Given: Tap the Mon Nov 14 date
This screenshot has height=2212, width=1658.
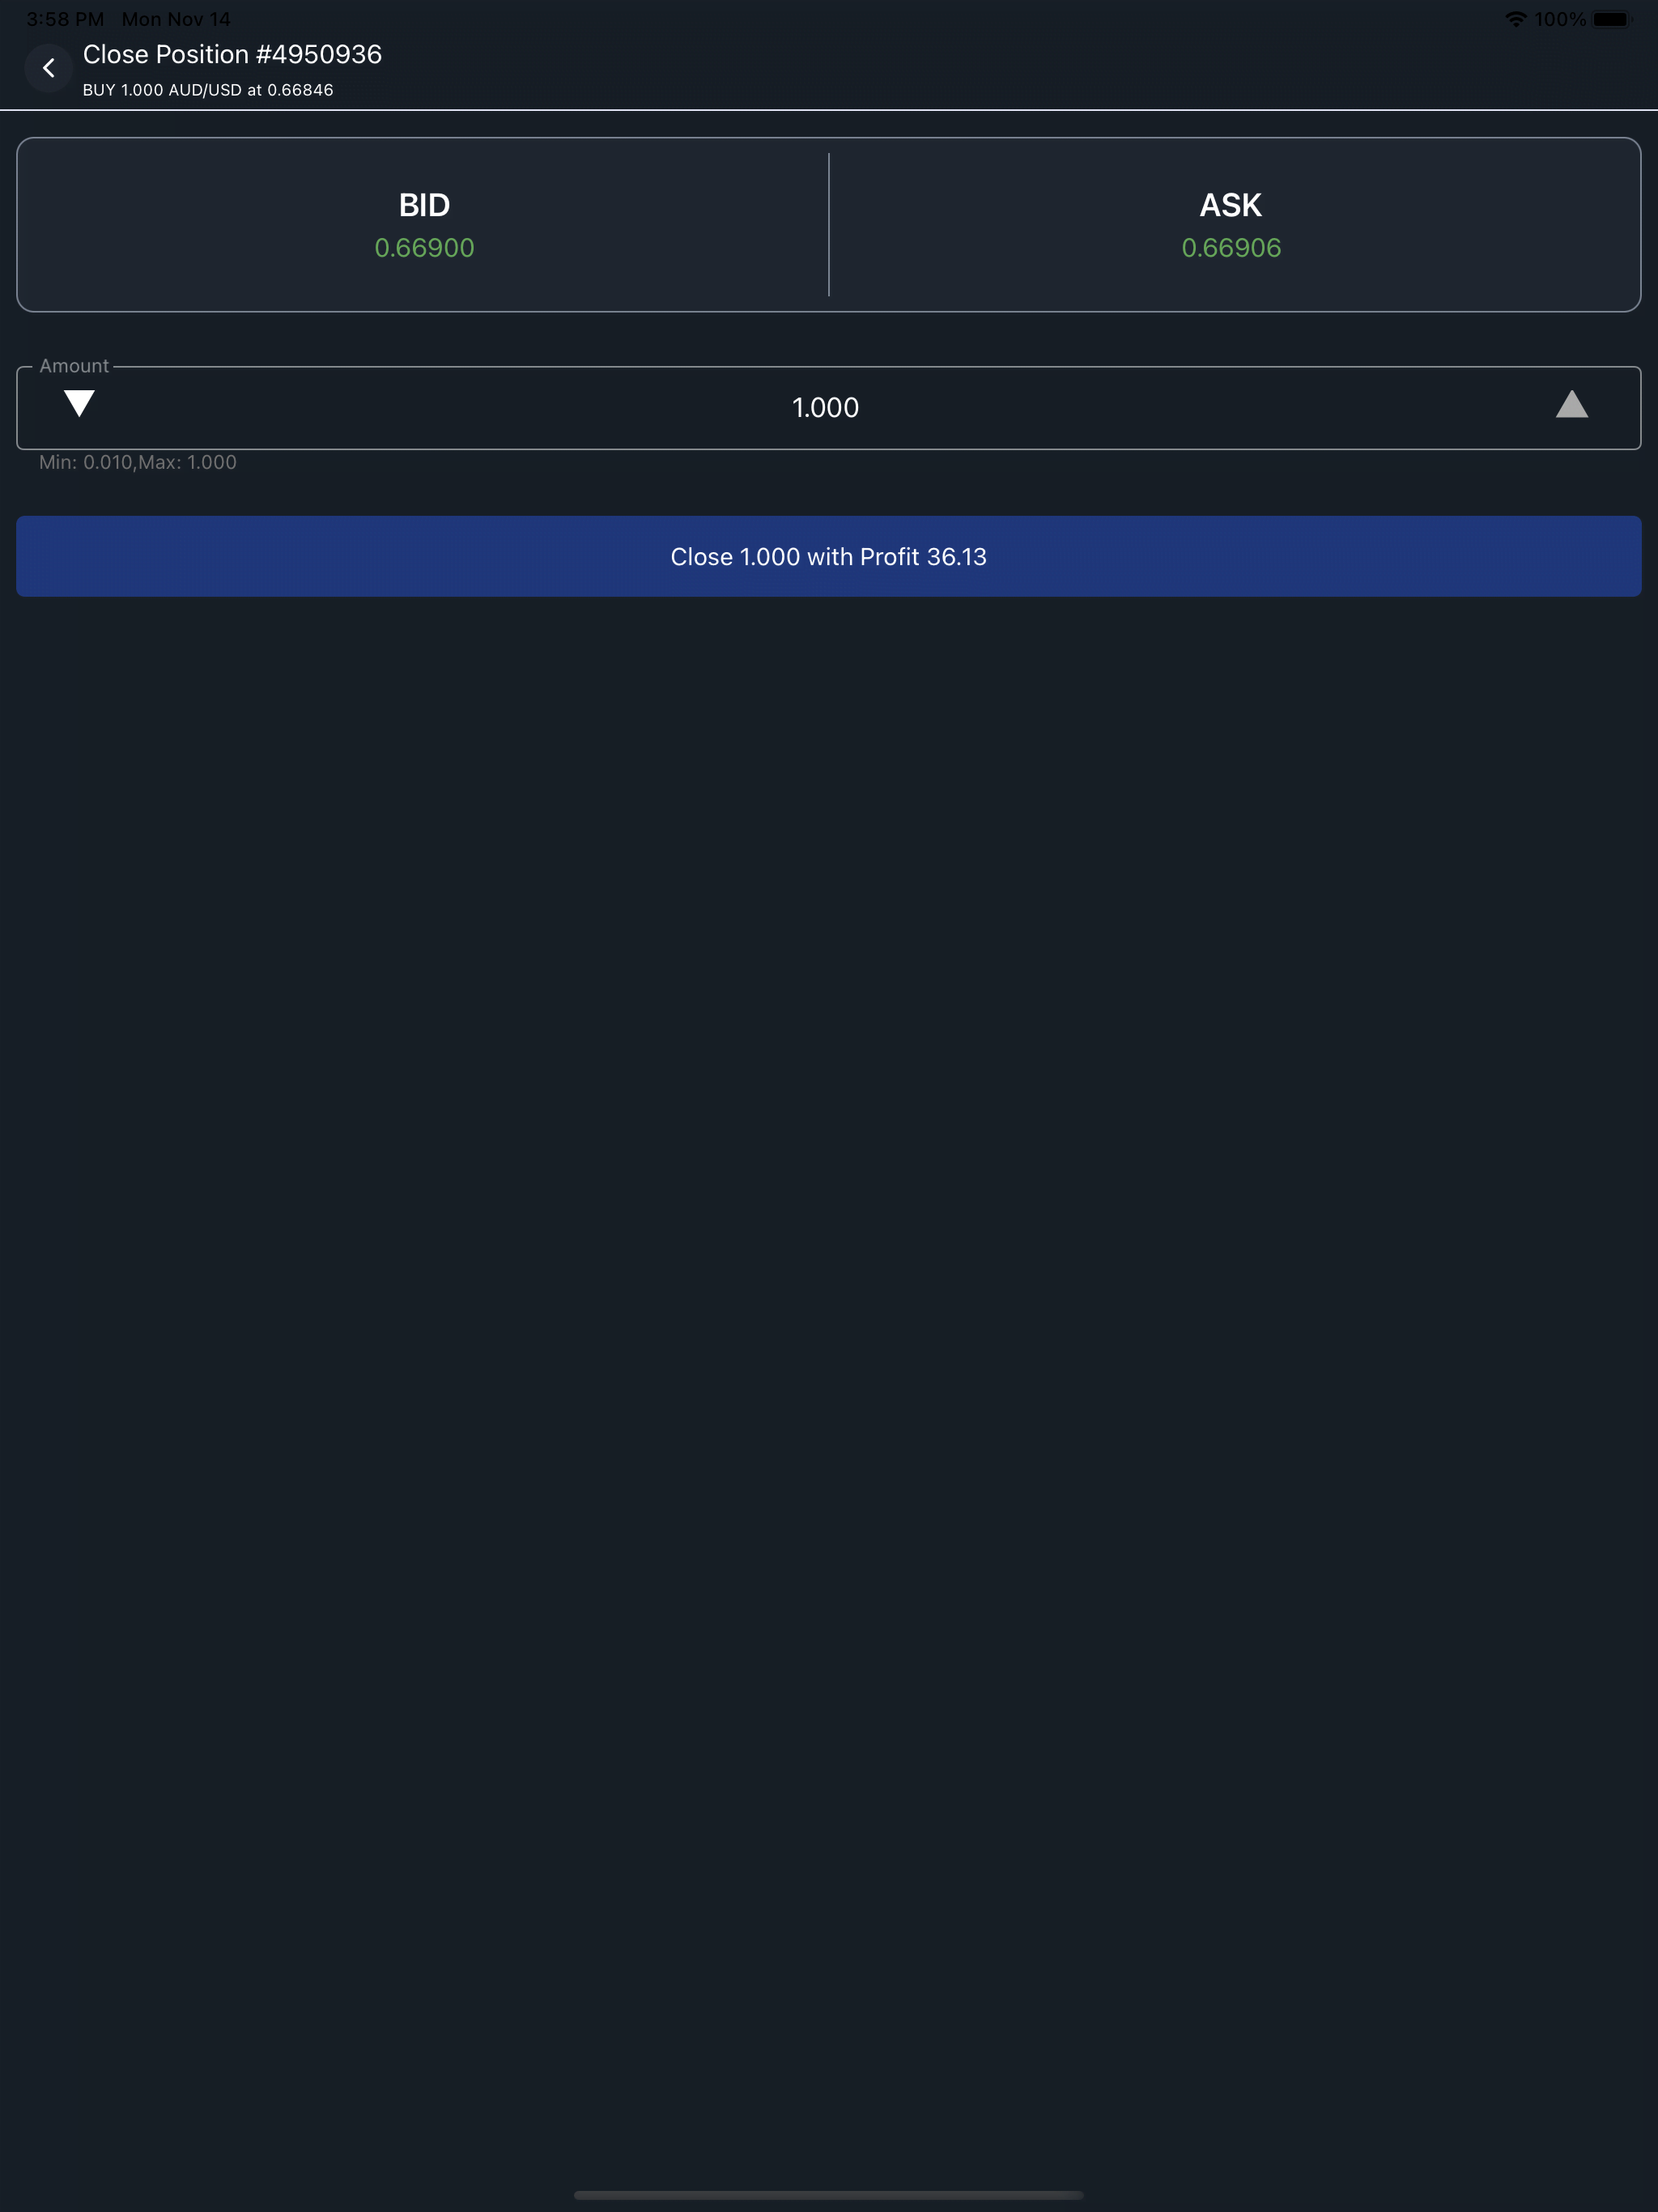Looking at the screenshot, I should click(176, 19).
